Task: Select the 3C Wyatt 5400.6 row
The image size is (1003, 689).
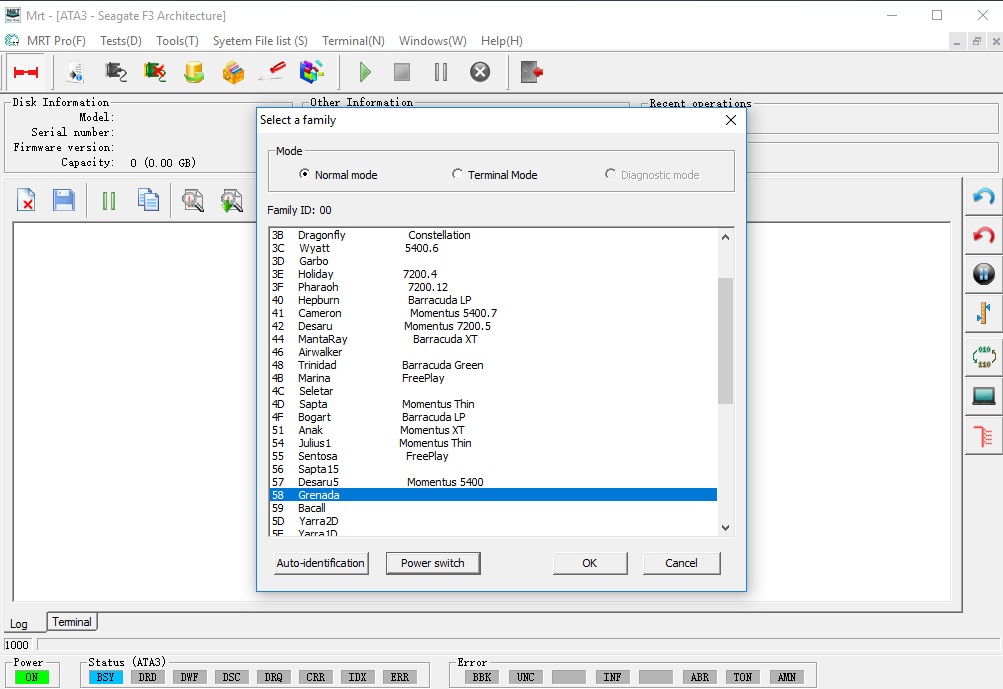Action: coord(493,248)
